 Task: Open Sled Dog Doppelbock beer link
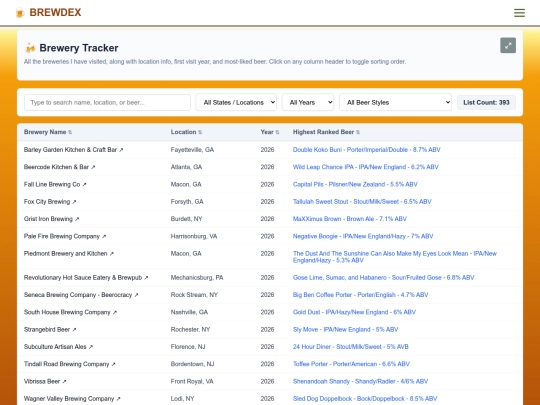365,398
